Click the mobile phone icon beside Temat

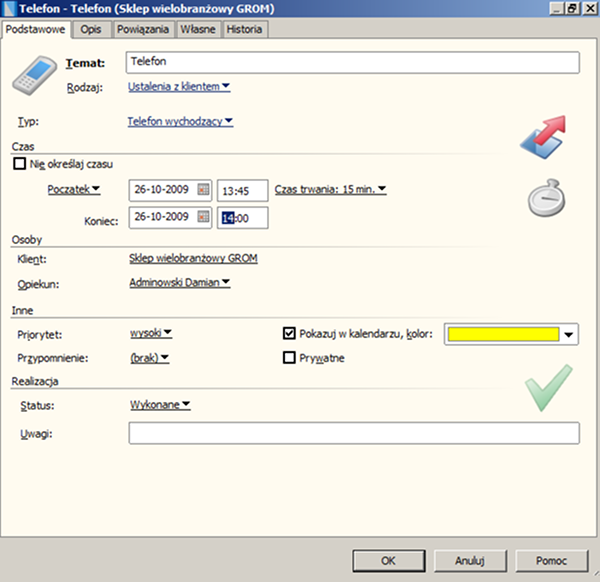(33, 74)
